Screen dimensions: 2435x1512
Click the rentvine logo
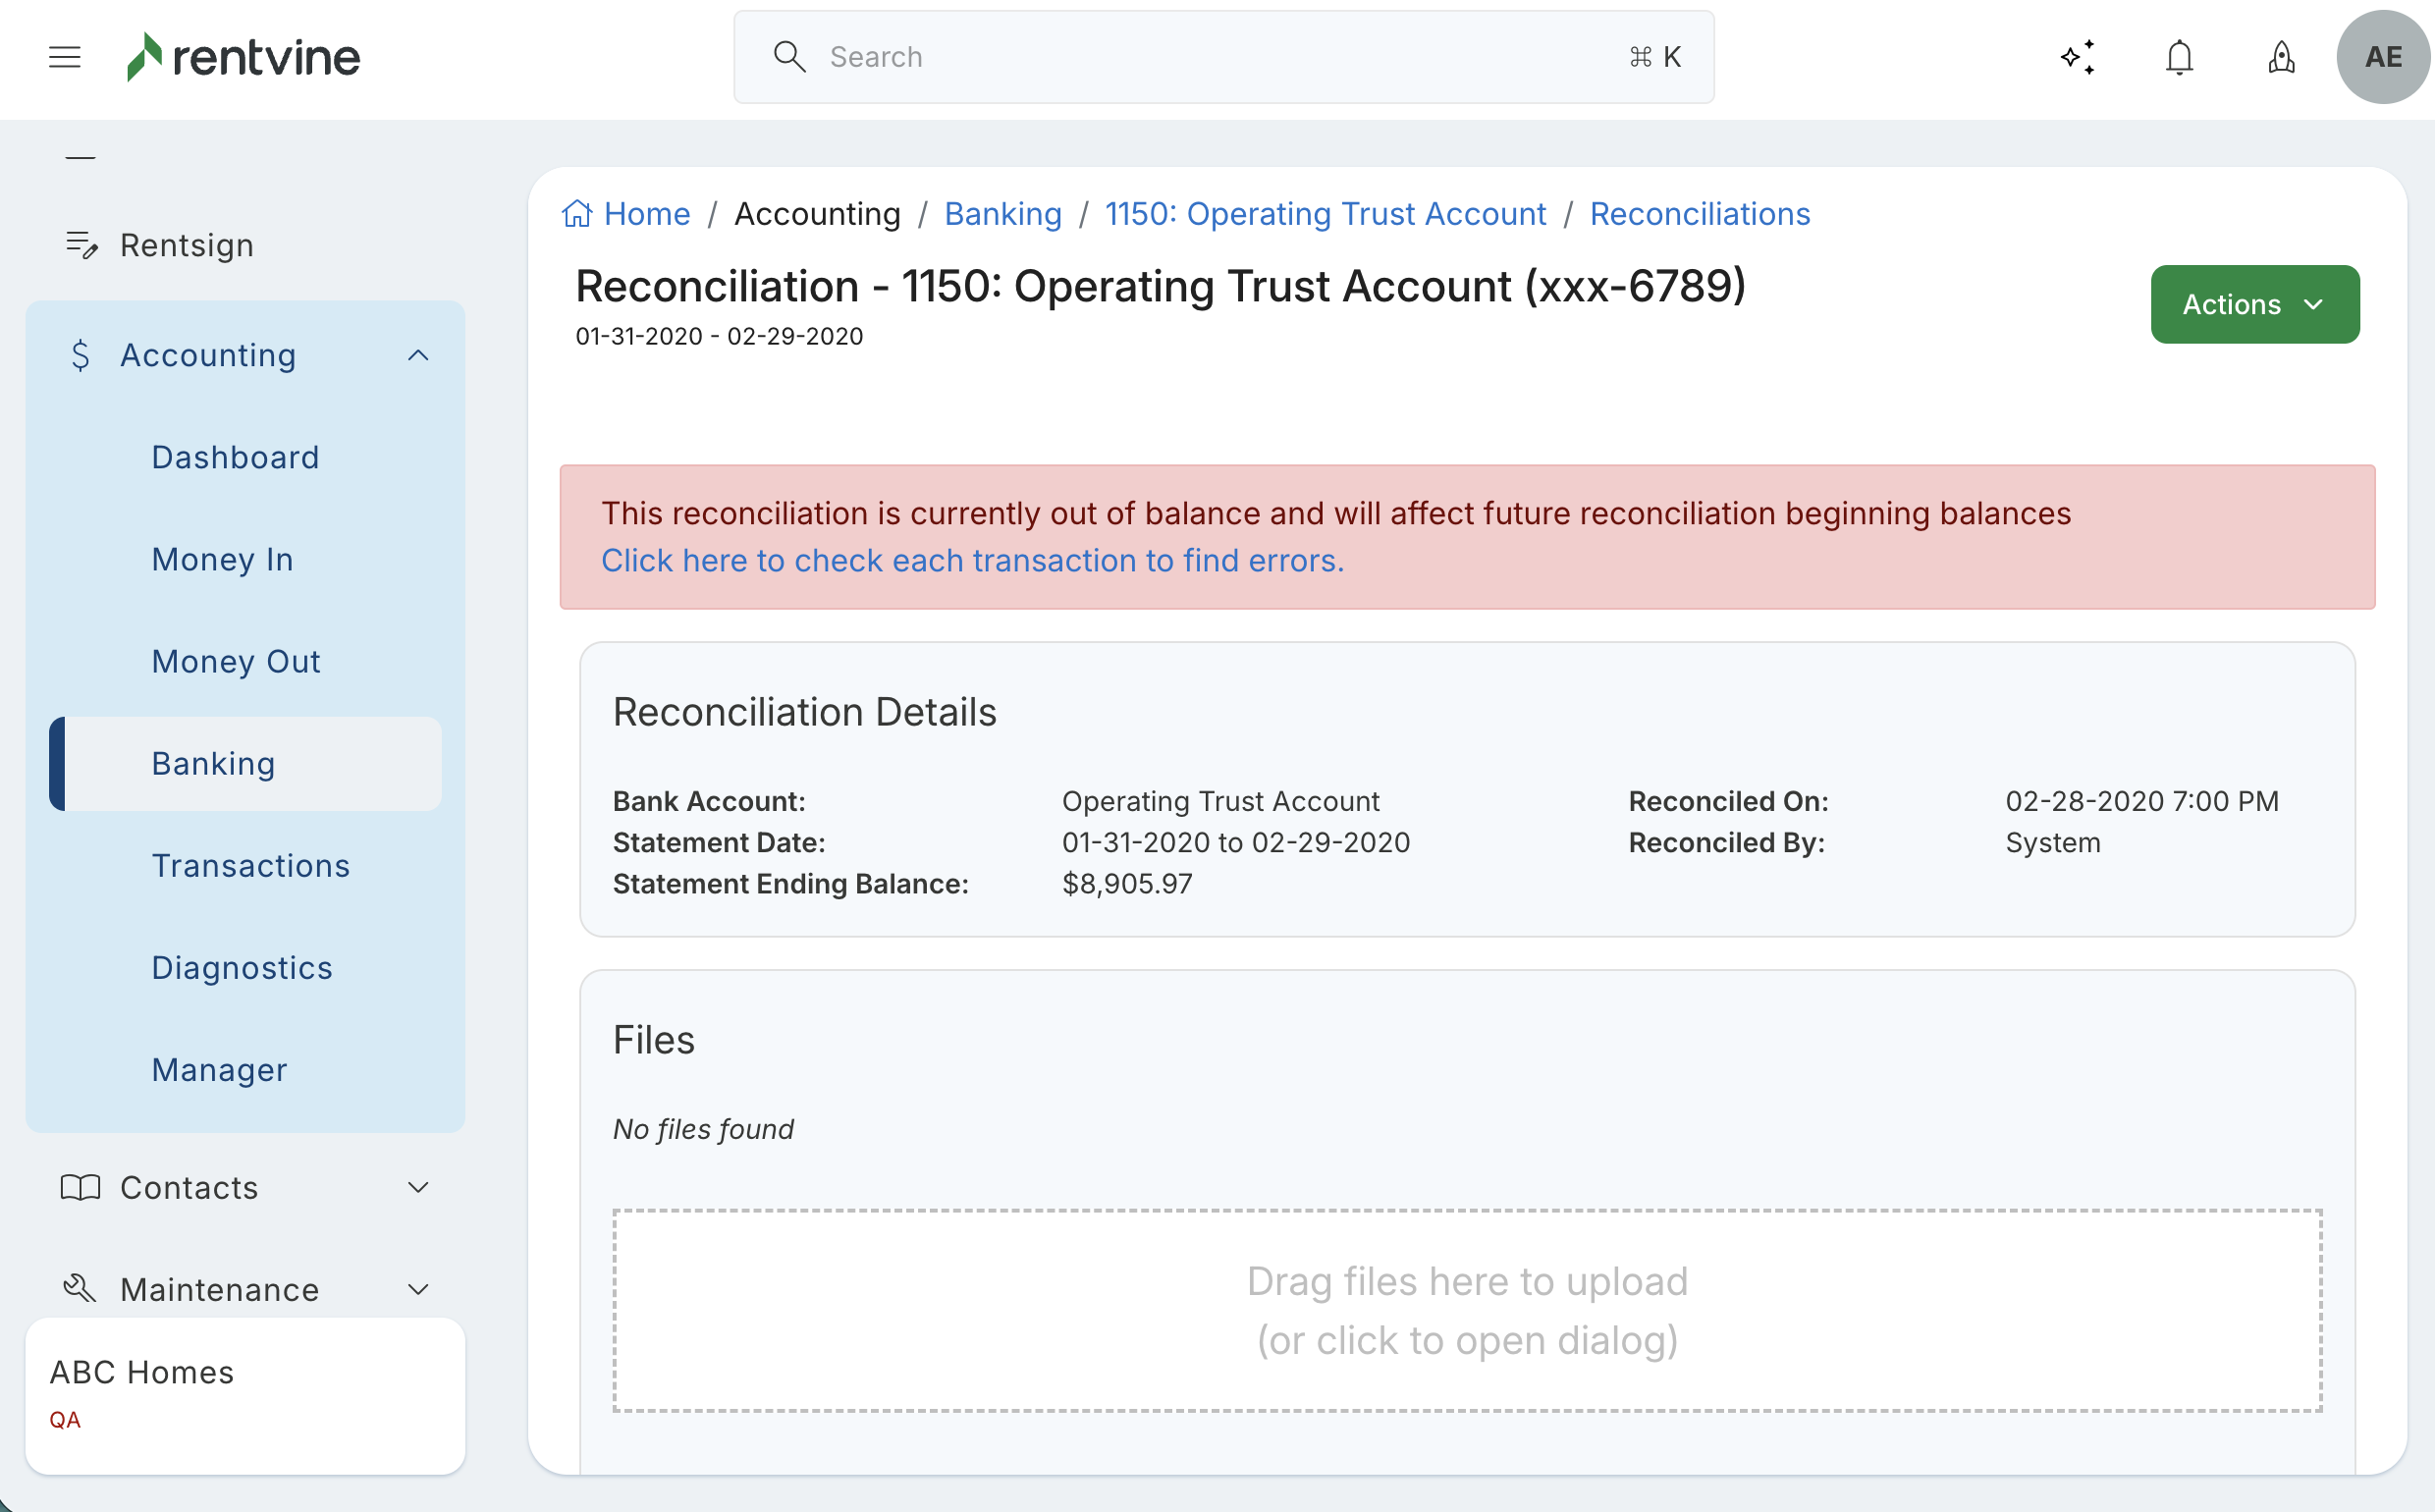[x=243, y=57]
